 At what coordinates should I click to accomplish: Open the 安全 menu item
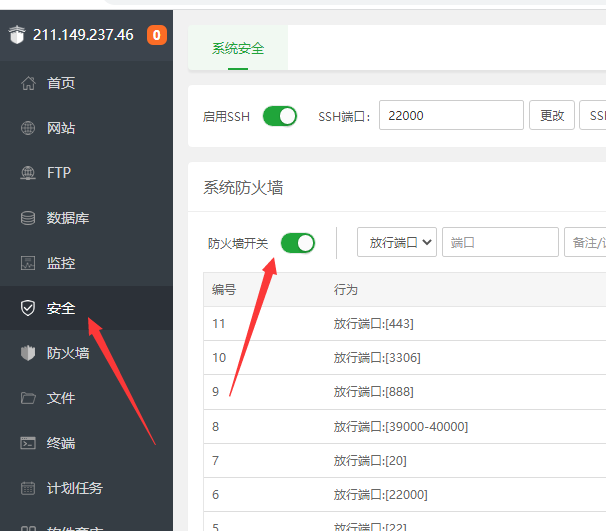click(61, 308)
